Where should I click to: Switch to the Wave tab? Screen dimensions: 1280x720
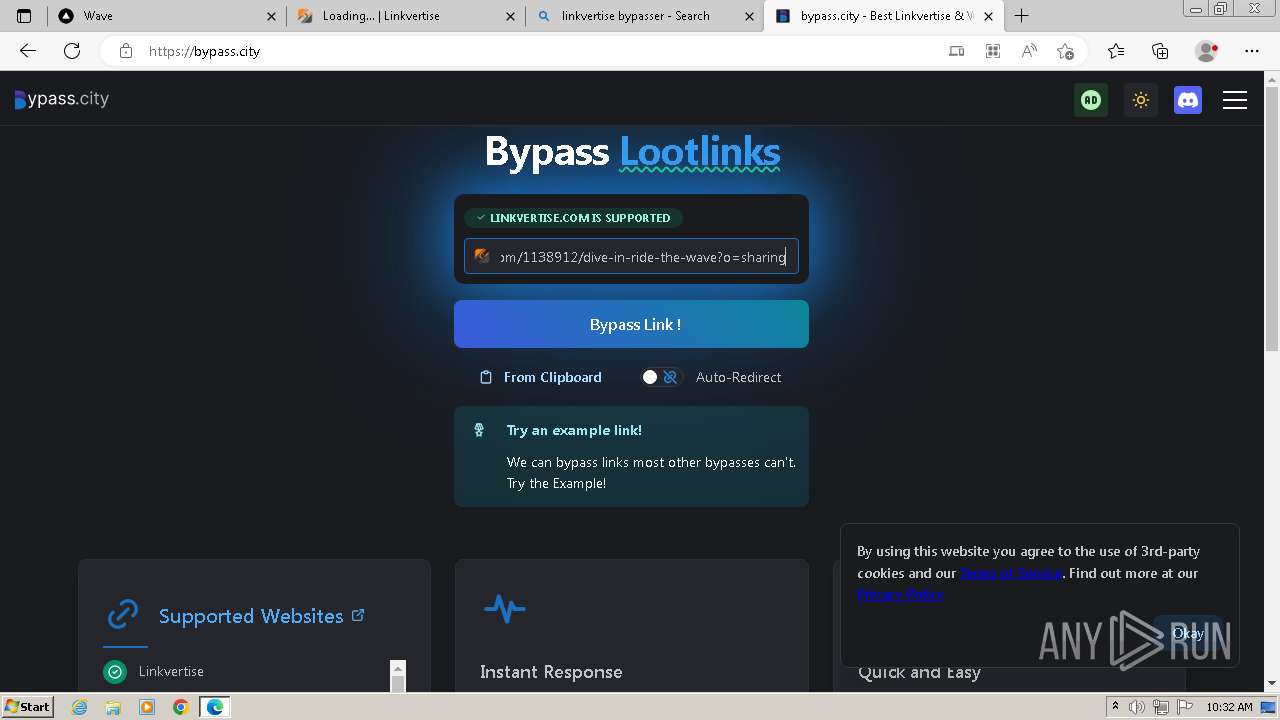(166, 16)
